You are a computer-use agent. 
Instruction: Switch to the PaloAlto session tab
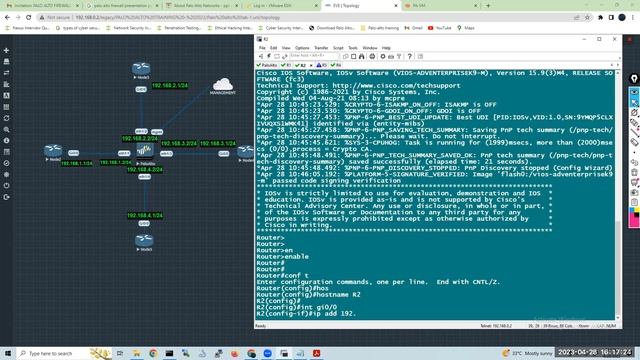(x=267, y=65)
